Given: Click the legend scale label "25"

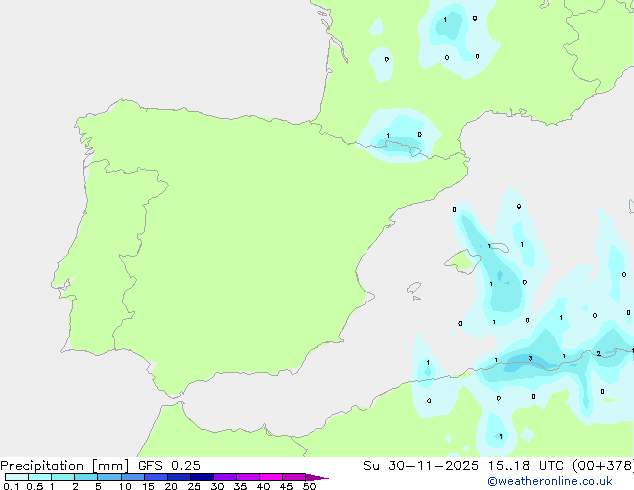Looking at the screenshot, I should 194,486.
